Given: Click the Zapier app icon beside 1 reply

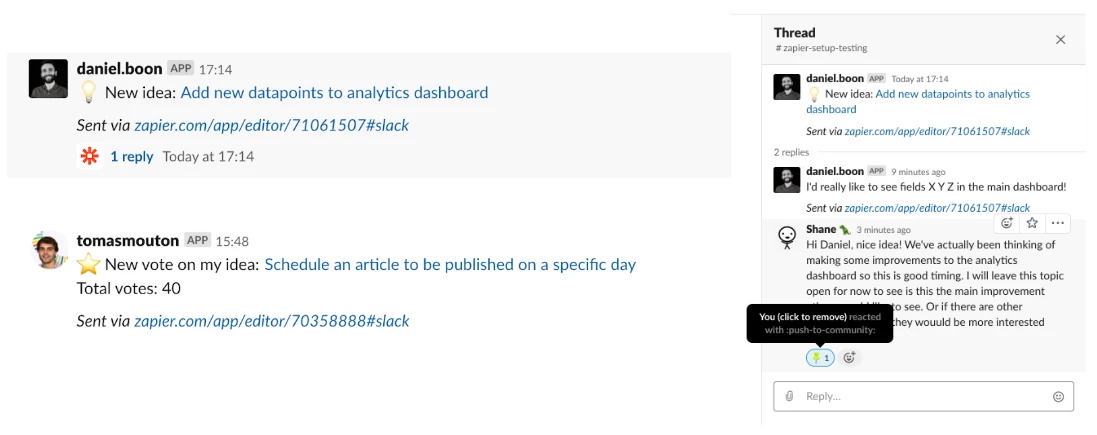Looking at the screenshot, I should 90,157.
